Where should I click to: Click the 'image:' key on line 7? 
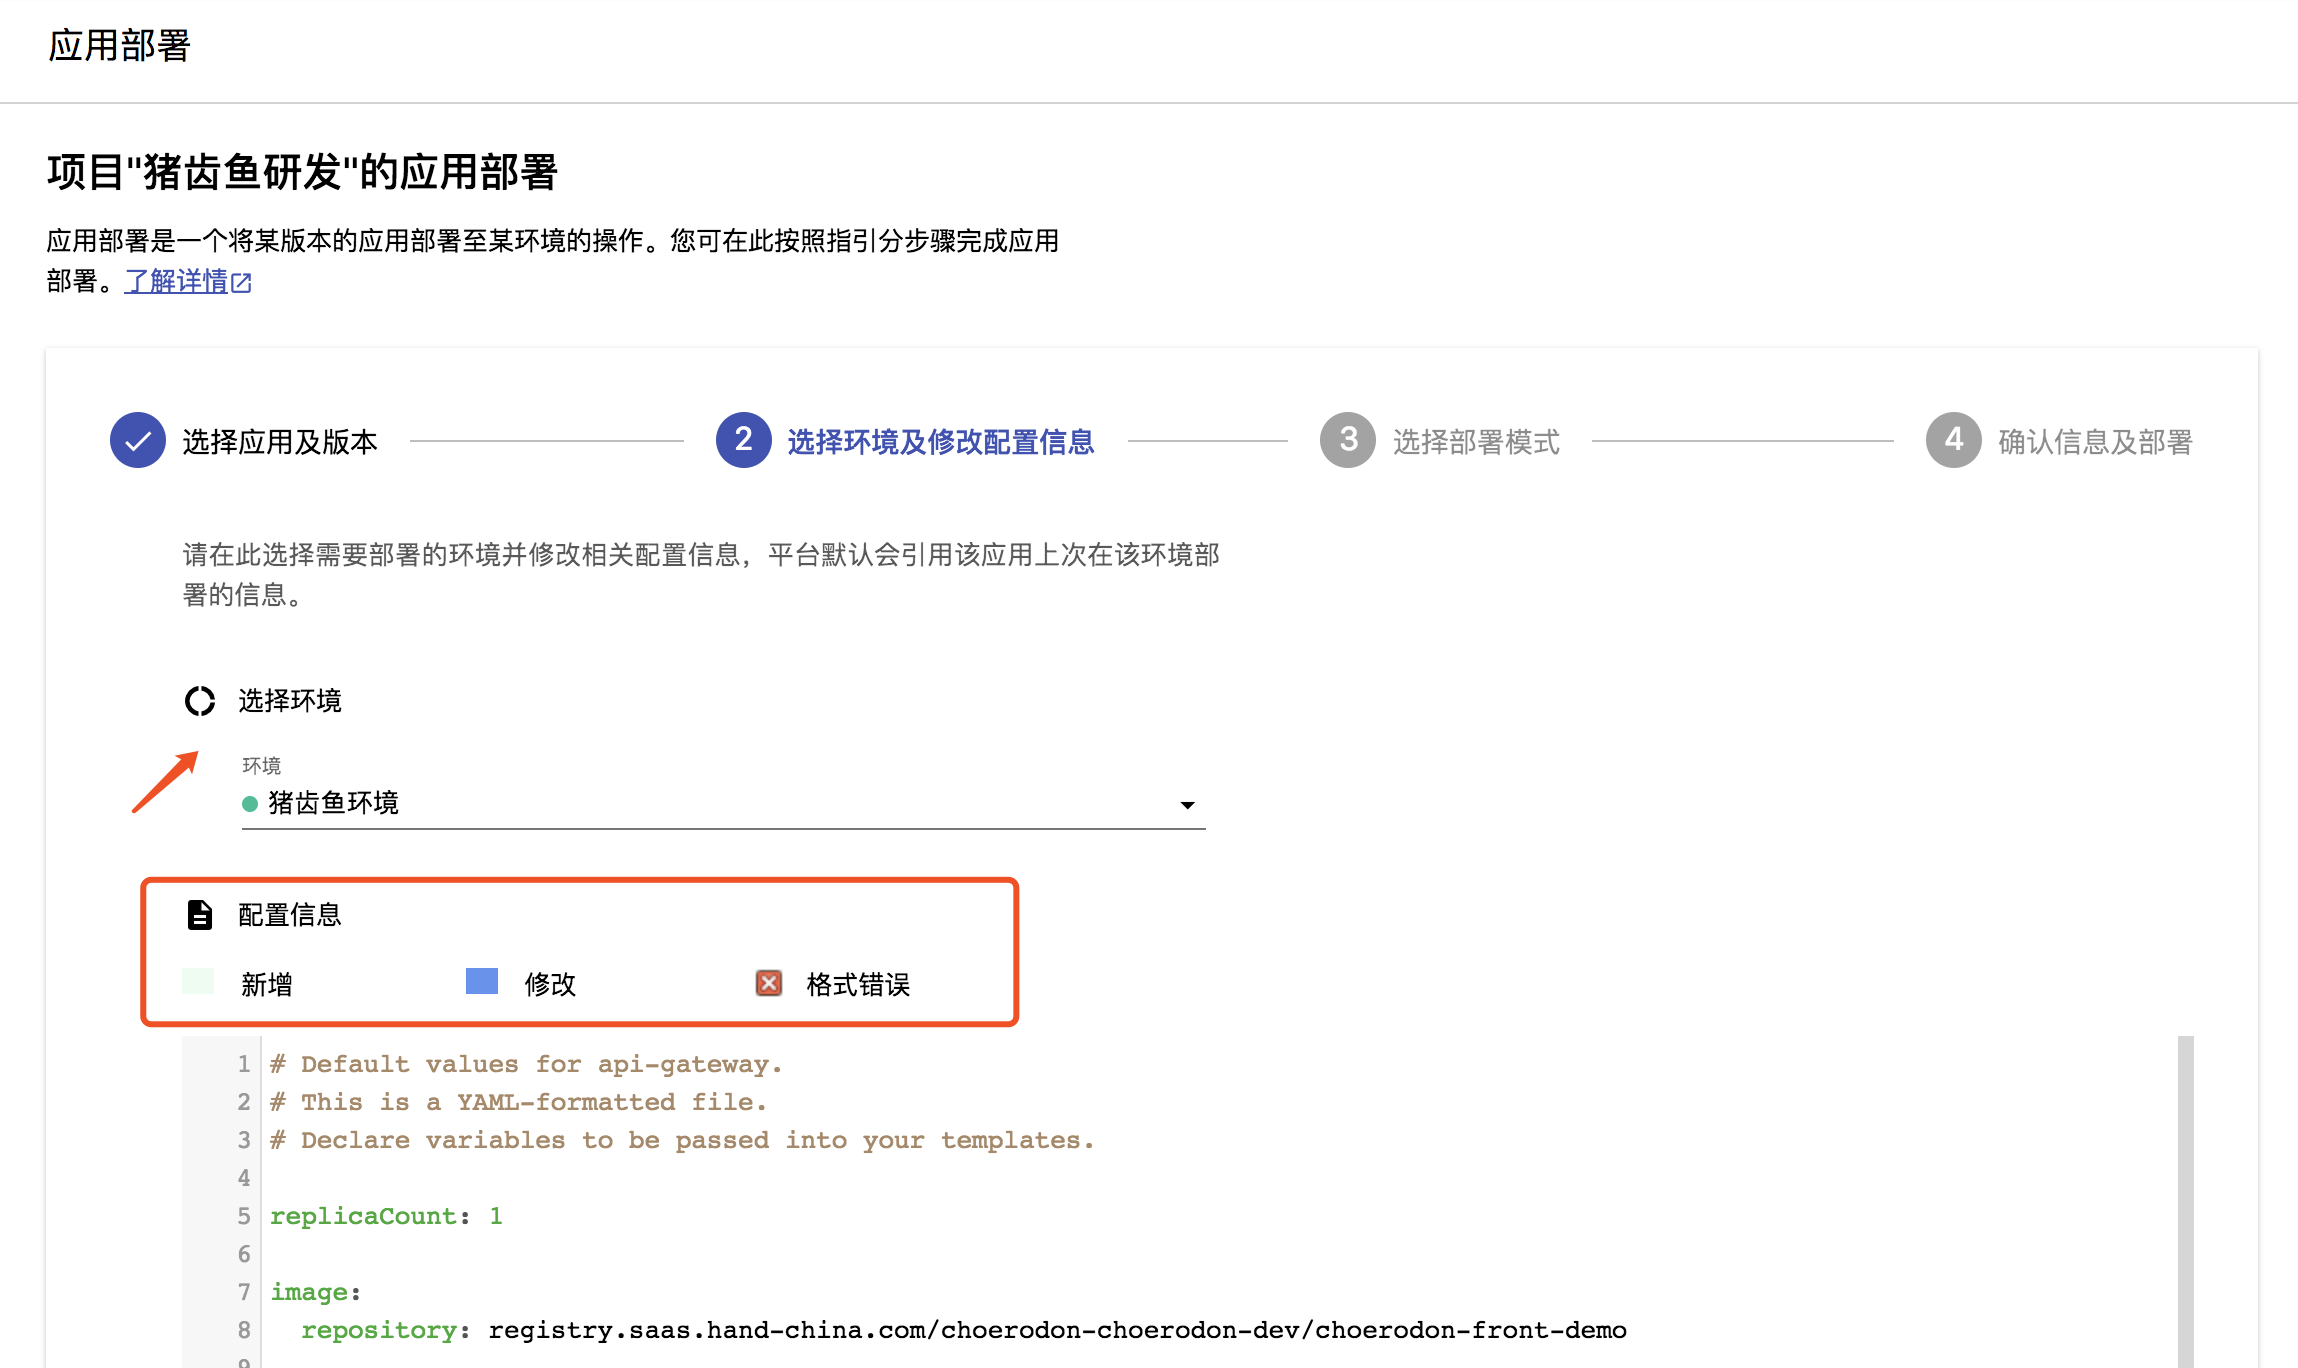click(316, 1292)
